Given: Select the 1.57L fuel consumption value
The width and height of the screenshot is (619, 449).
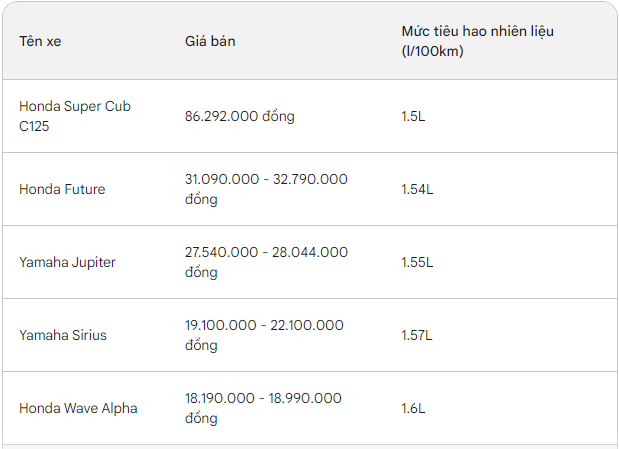Looking at the screenshot, I should [417, 335].
